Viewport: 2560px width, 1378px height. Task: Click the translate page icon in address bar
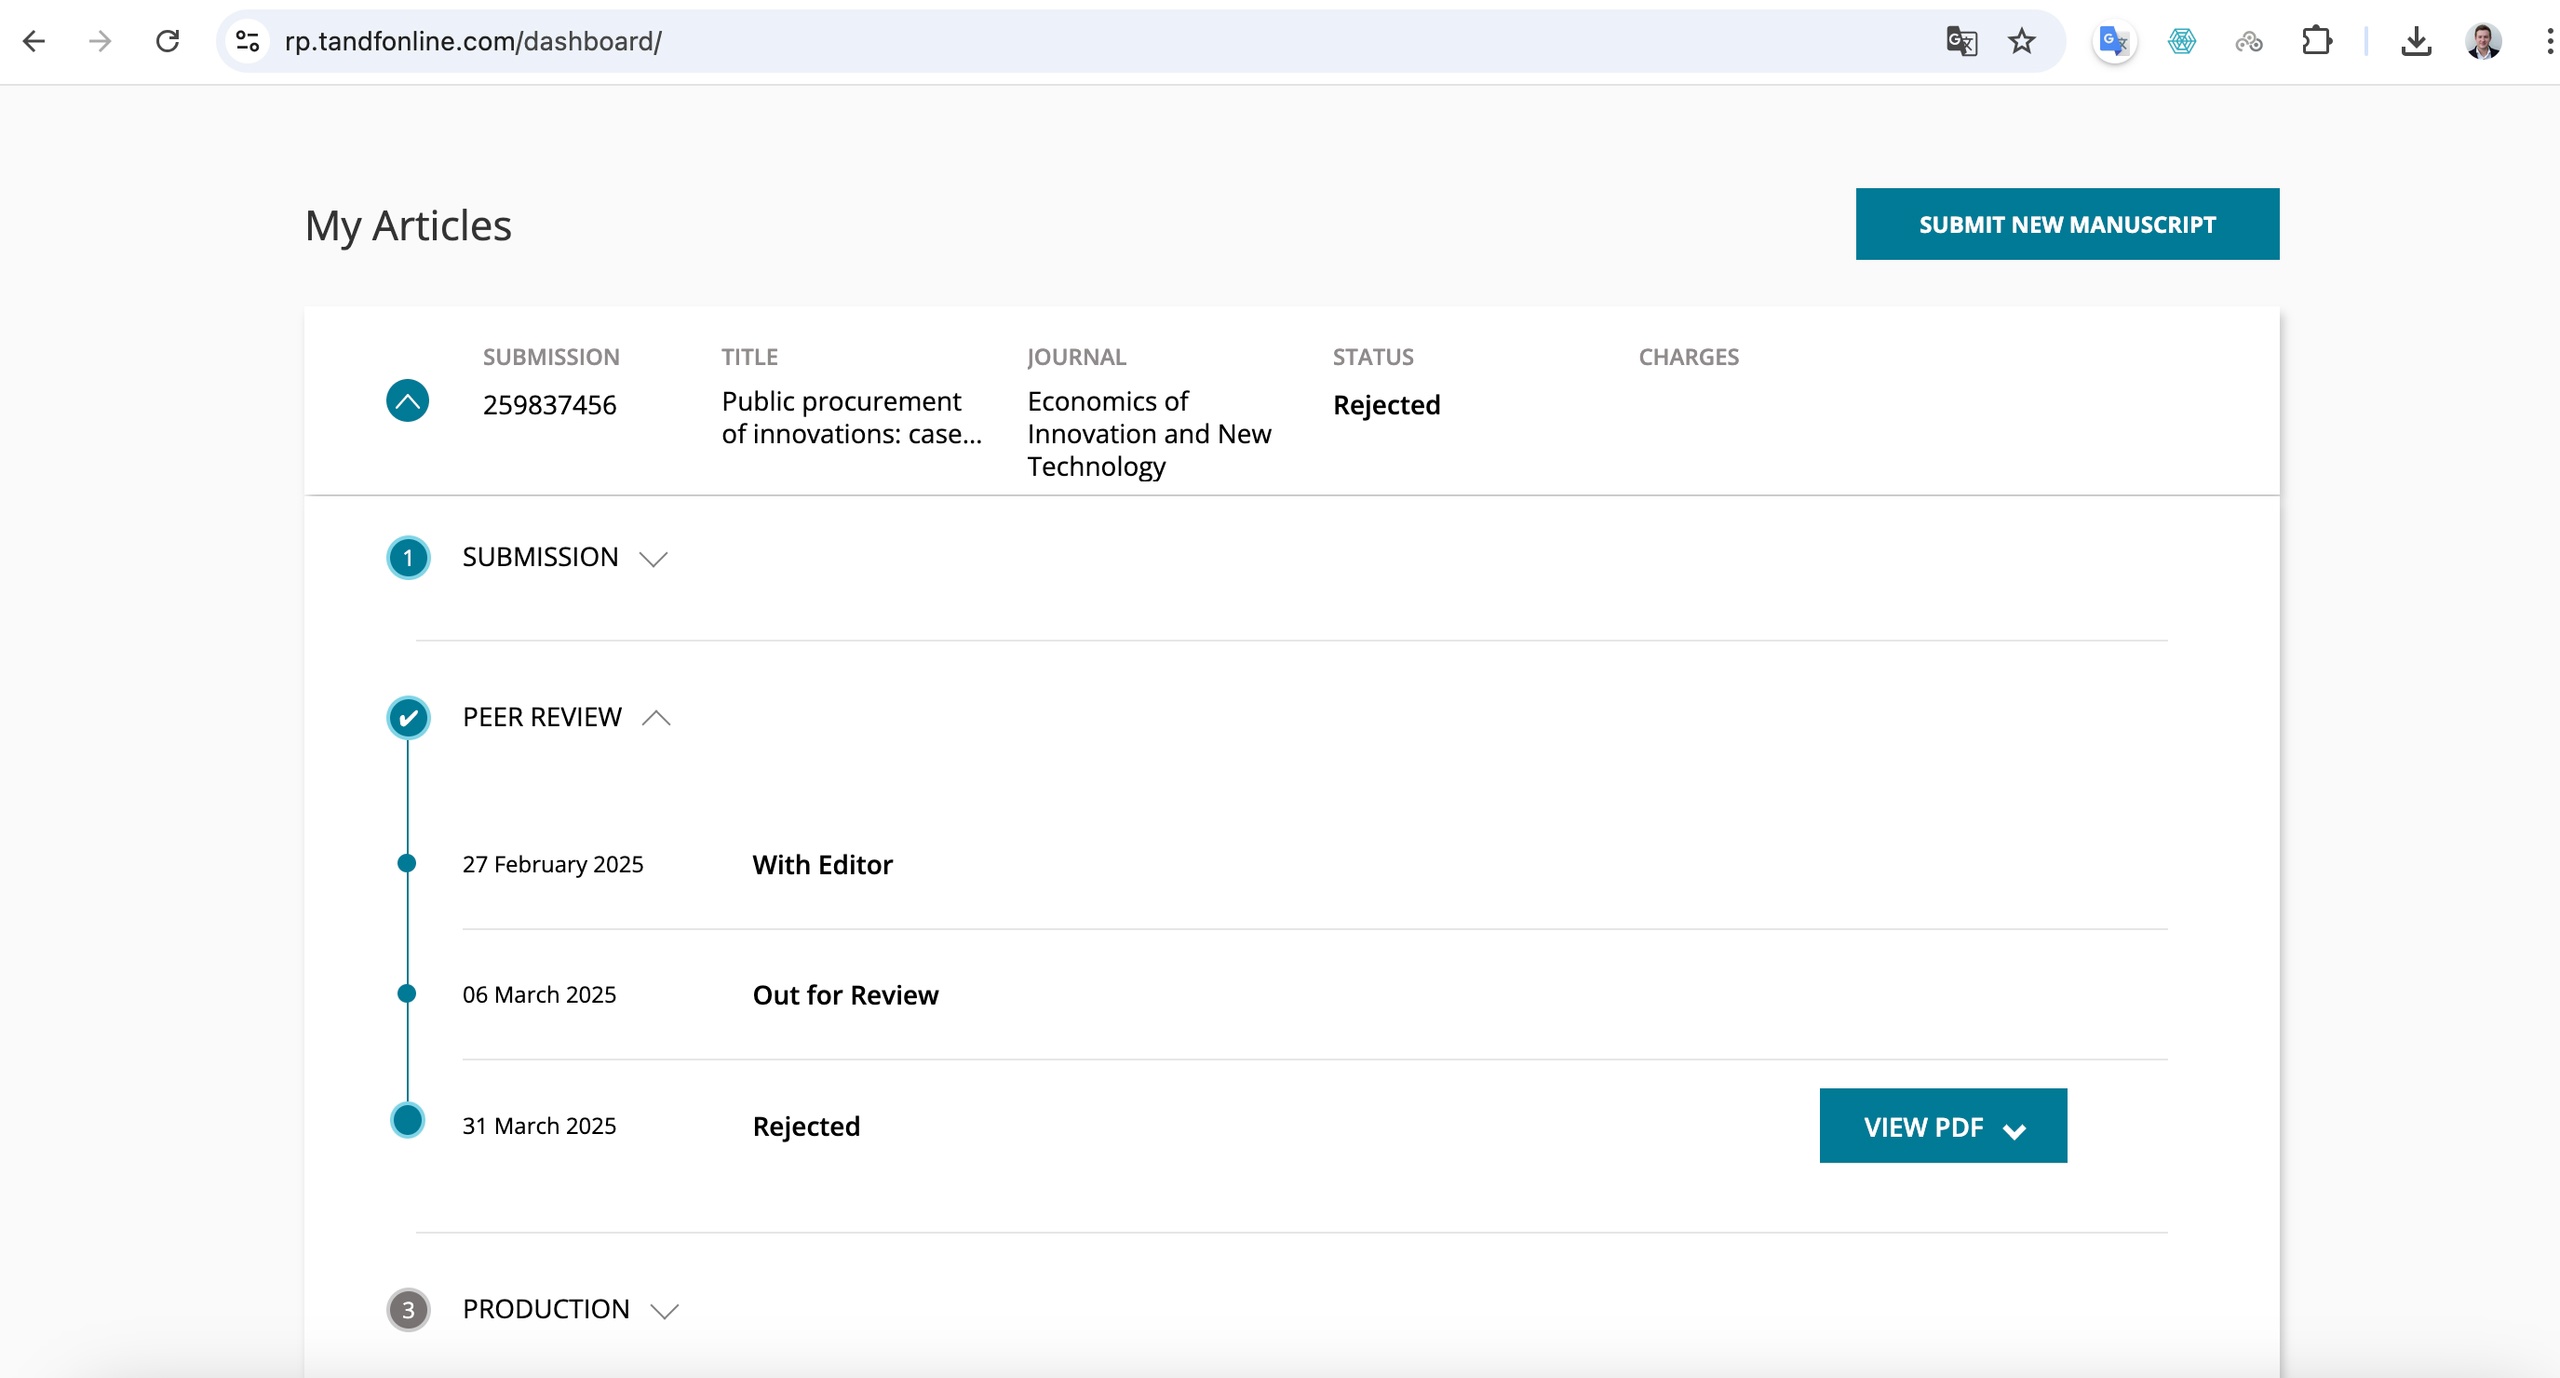click(x=1961, y=41)
